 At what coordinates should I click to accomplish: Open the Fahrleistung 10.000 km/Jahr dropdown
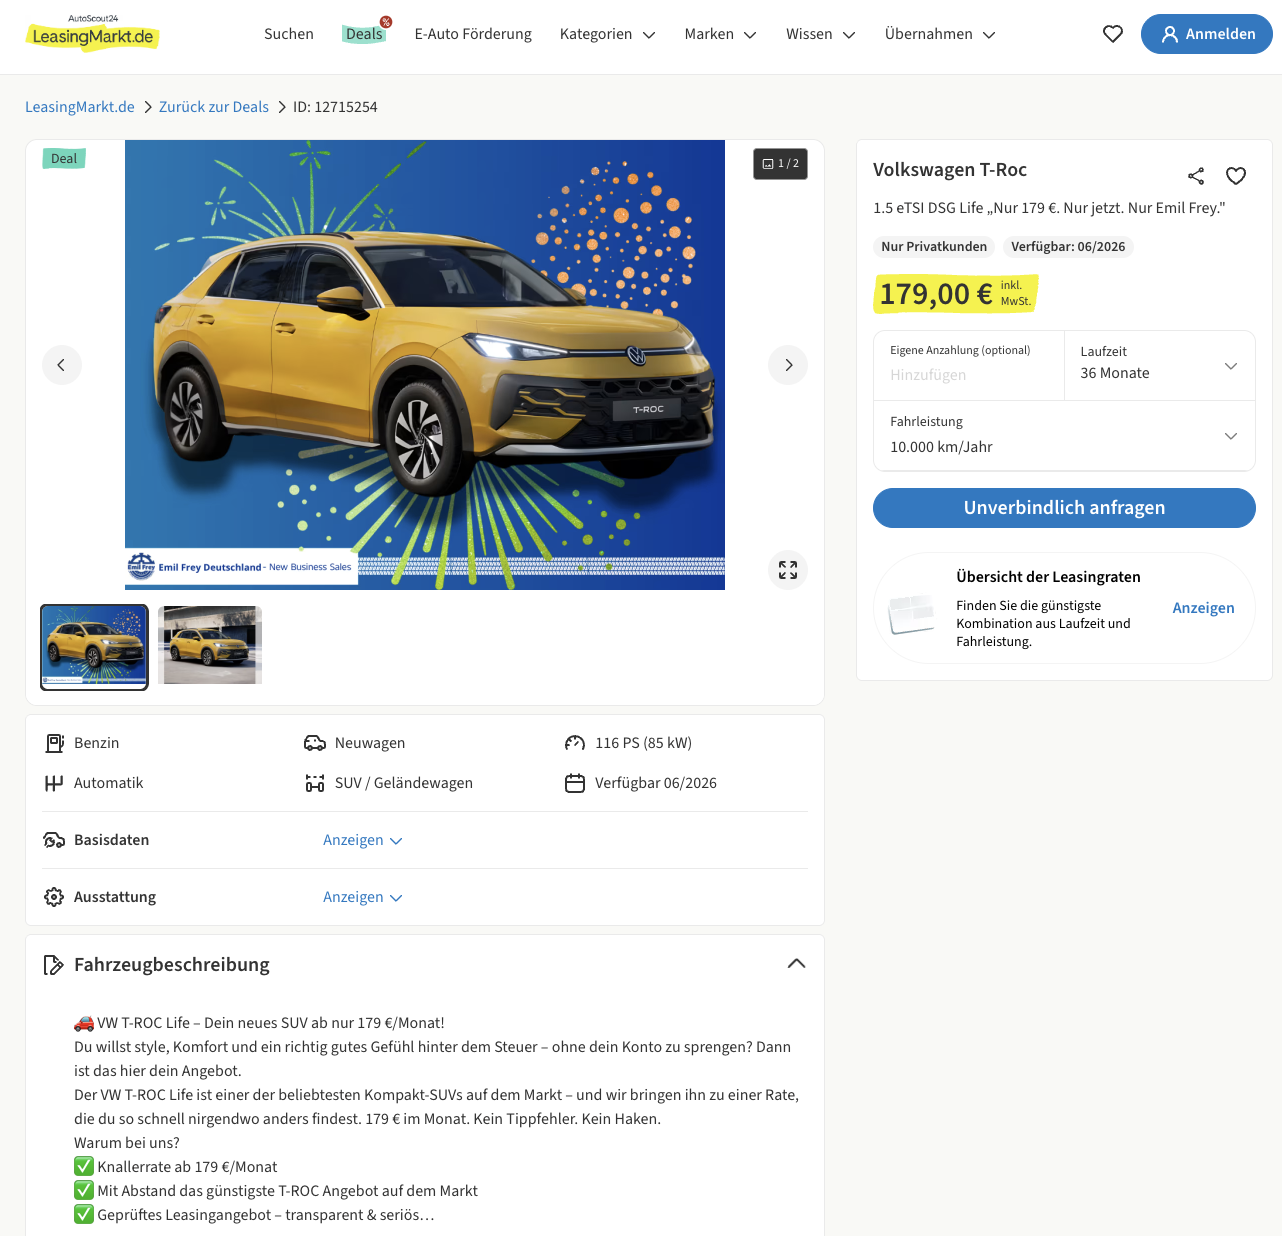point(1064,436)
